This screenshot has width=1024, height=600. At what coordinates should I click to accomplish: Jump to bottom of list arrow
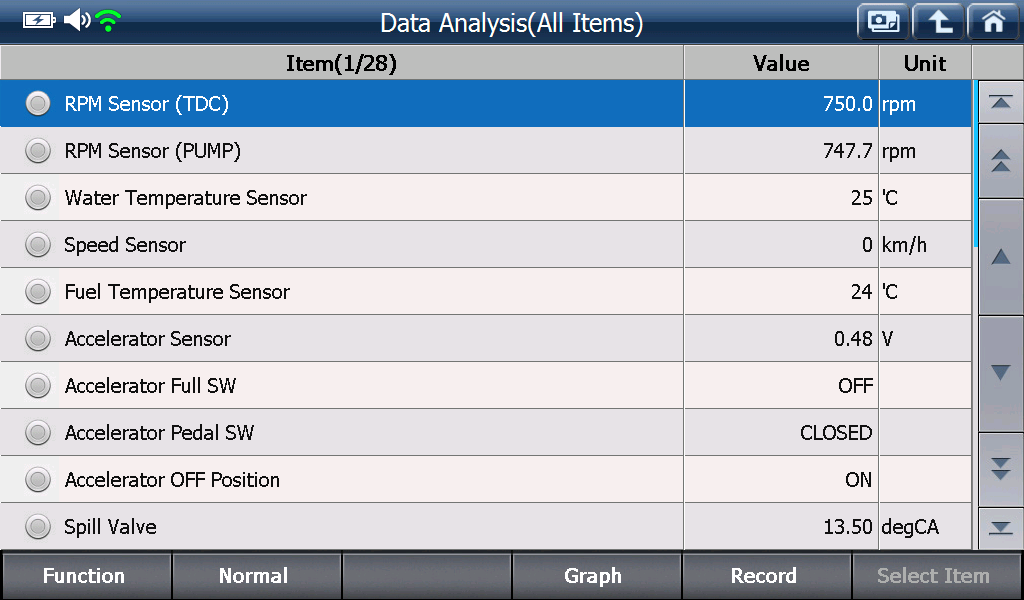point(1000,528)
